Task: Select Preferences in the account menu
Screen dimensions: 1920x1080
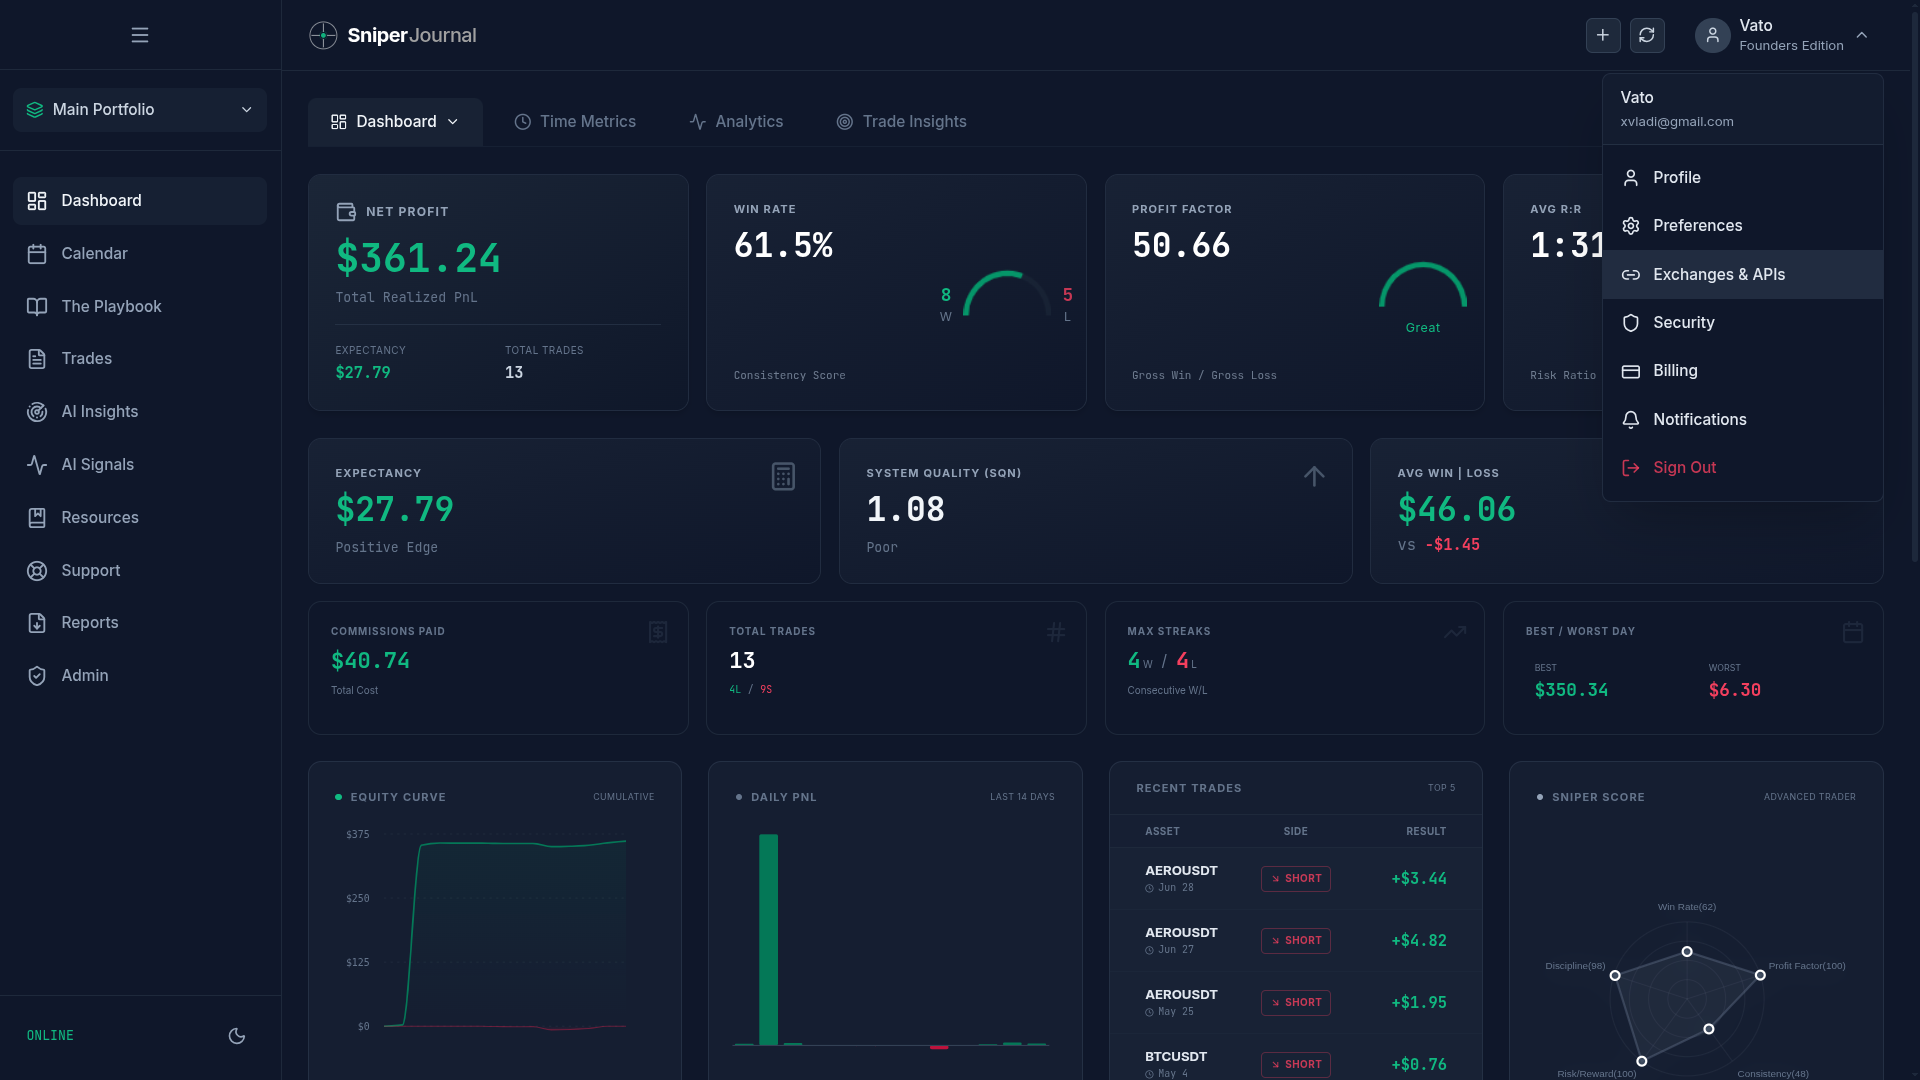Action: click(x=1742, y=226)
